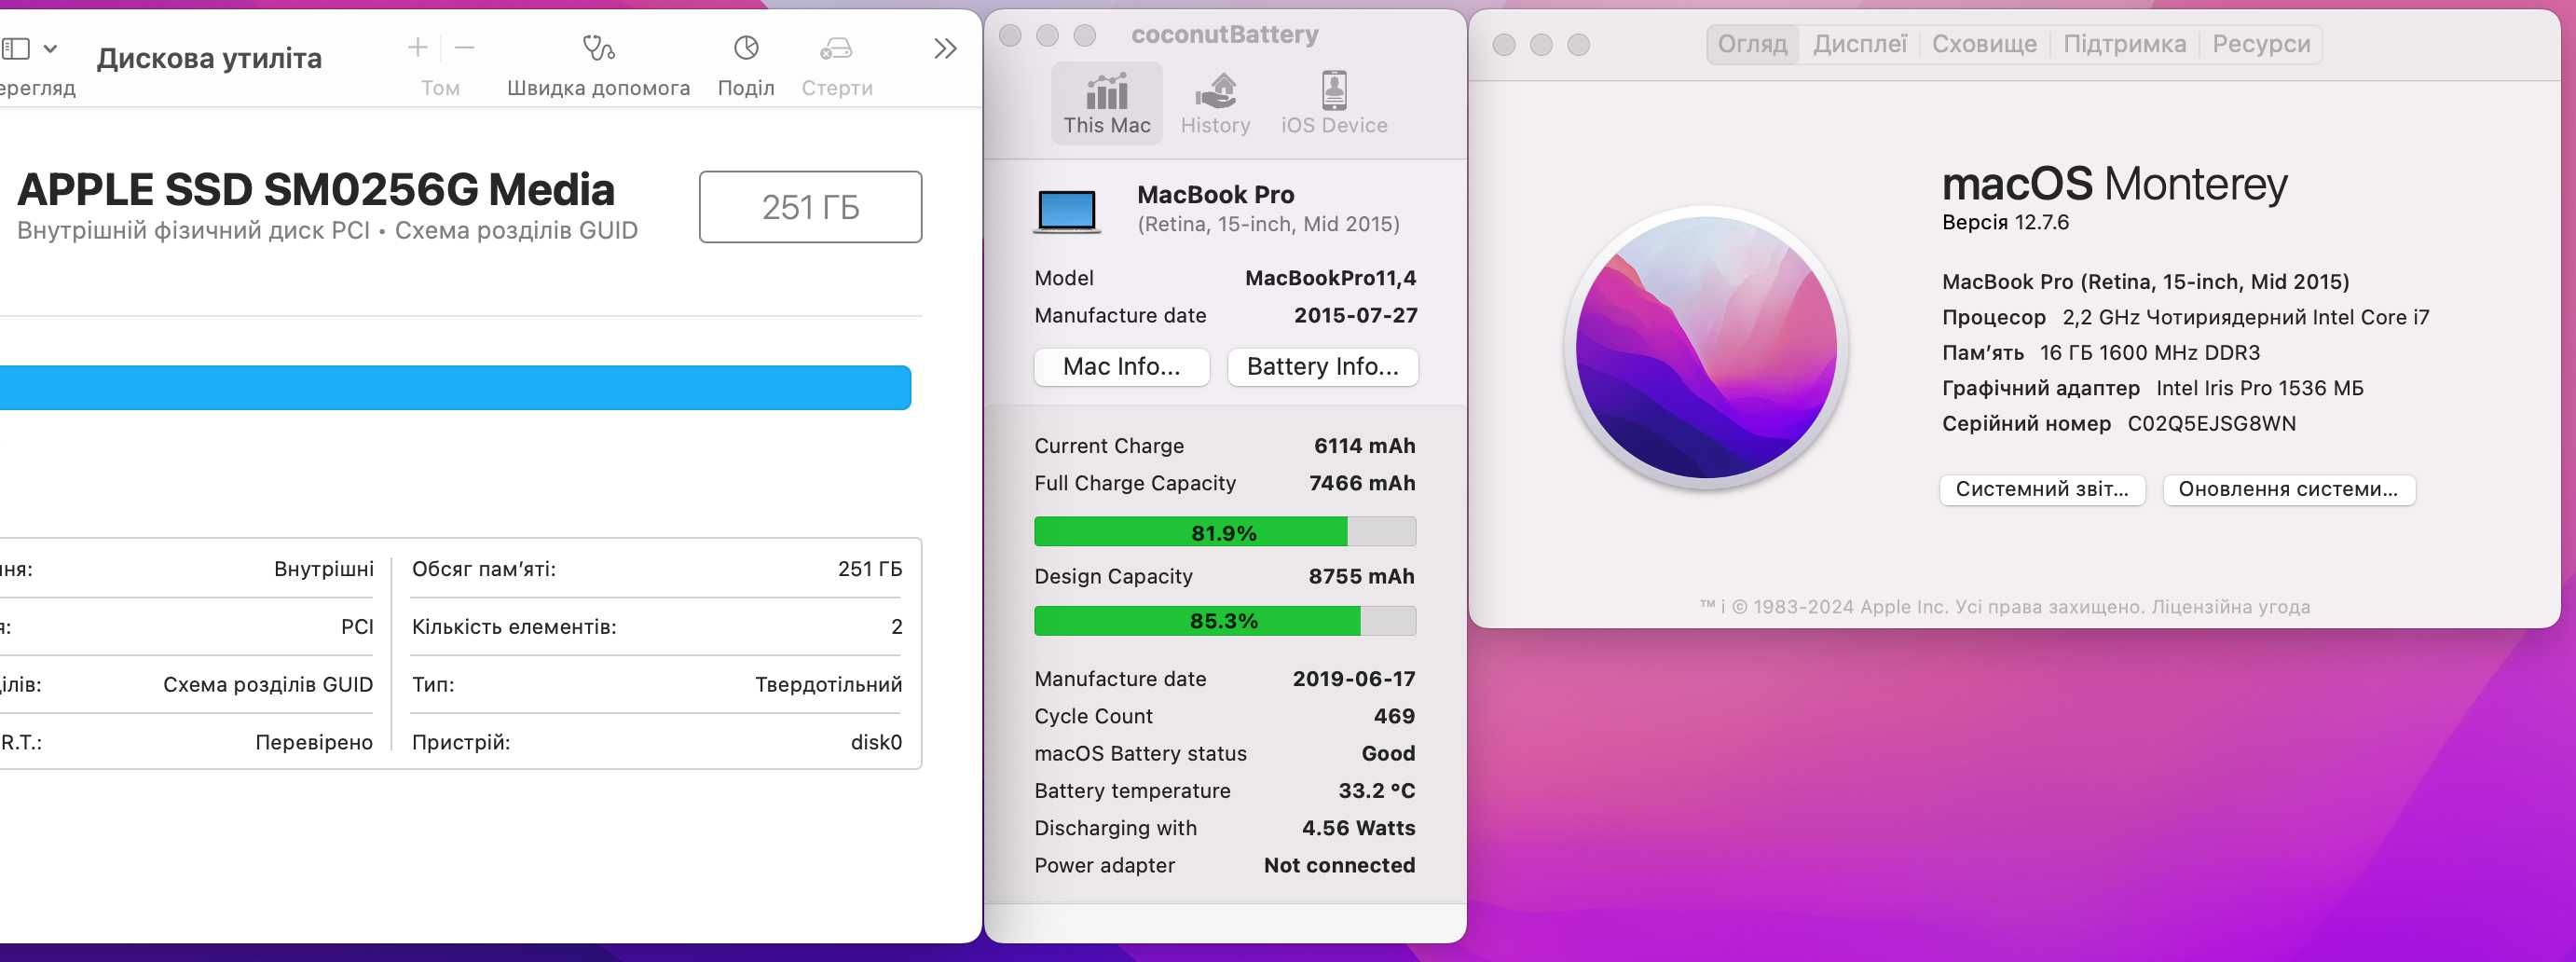Open the view dropdown chevron in Disk Utility

tap(50, 48)
